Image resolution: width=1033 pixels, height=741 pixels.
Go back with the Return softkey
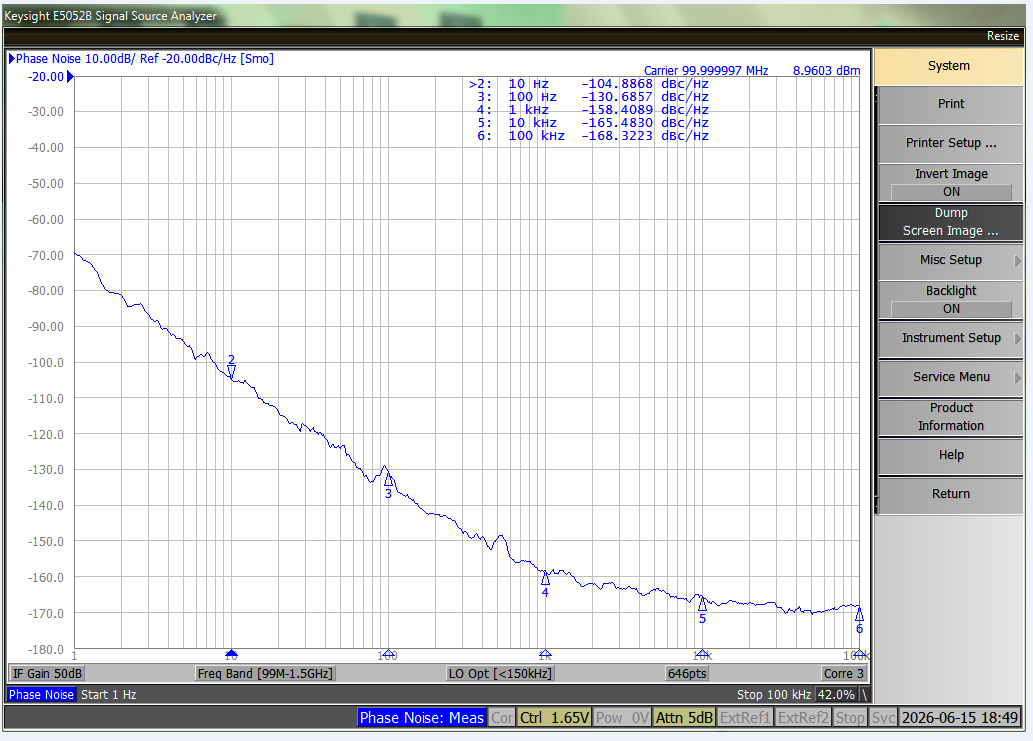951,494
